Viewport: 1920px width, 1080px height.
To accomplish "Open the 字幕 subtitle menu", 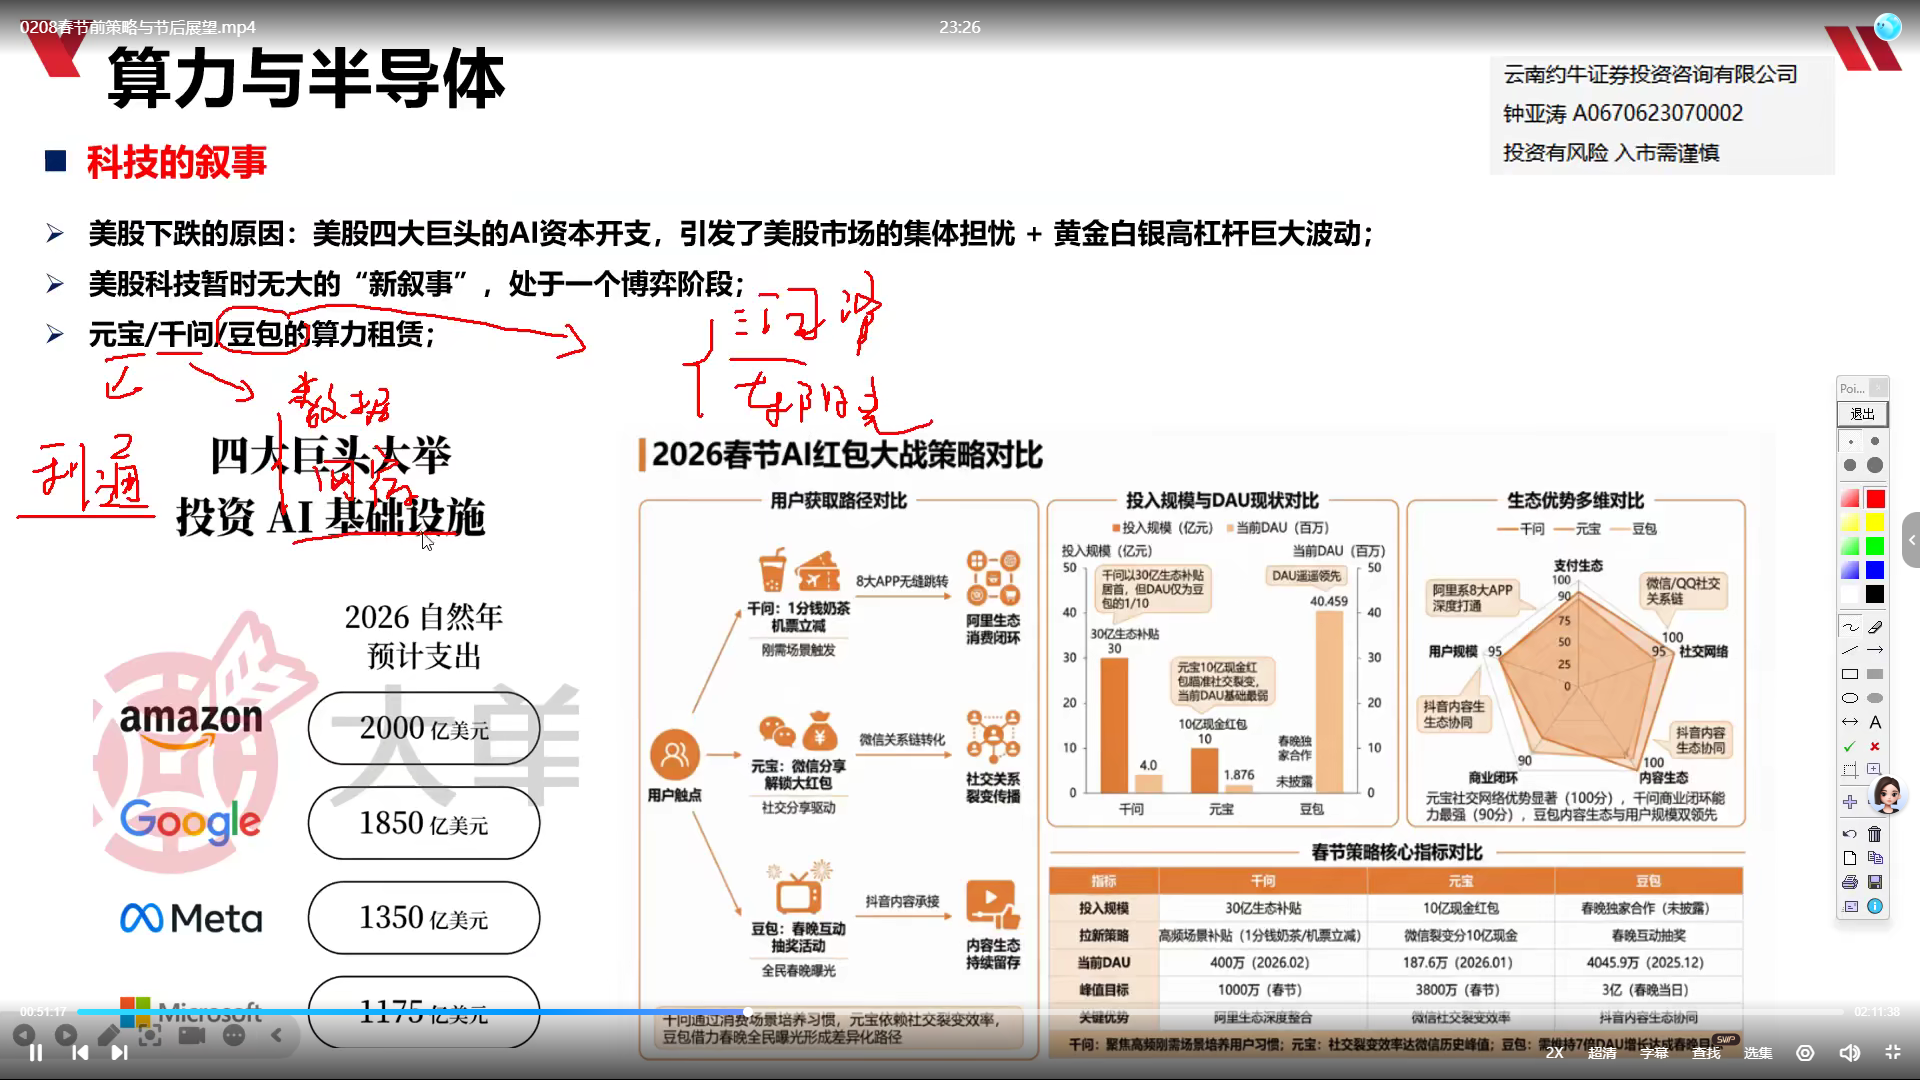I will 1654,1052.
